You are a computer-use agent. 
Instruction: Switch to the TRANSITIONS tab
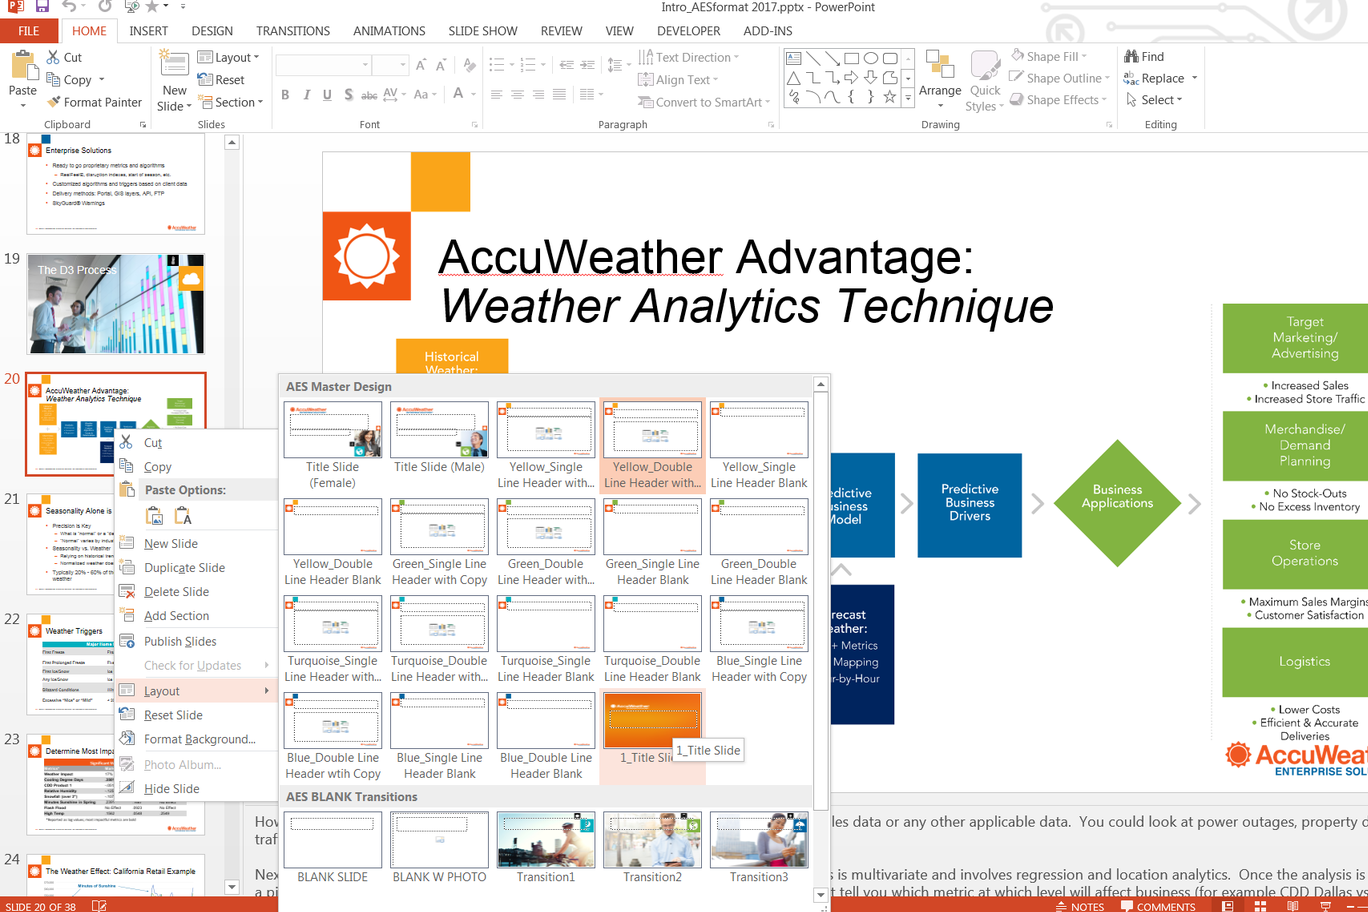[292, 31]
